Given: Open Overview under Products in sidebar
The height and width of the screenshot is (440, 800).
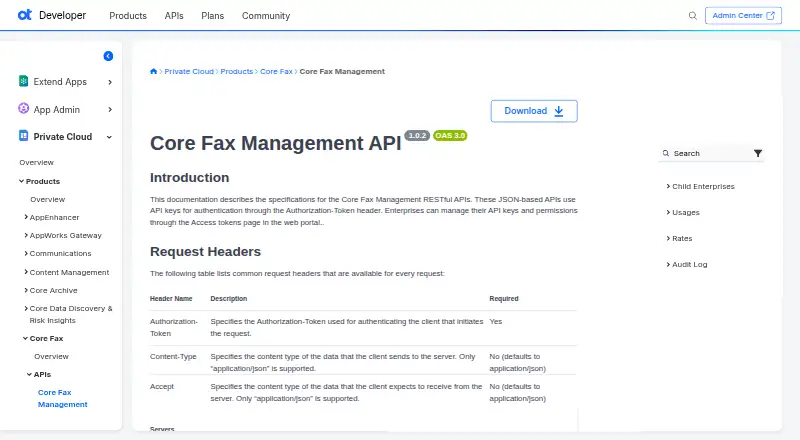Looking at the screenshot, I should (x=47, y=199).
